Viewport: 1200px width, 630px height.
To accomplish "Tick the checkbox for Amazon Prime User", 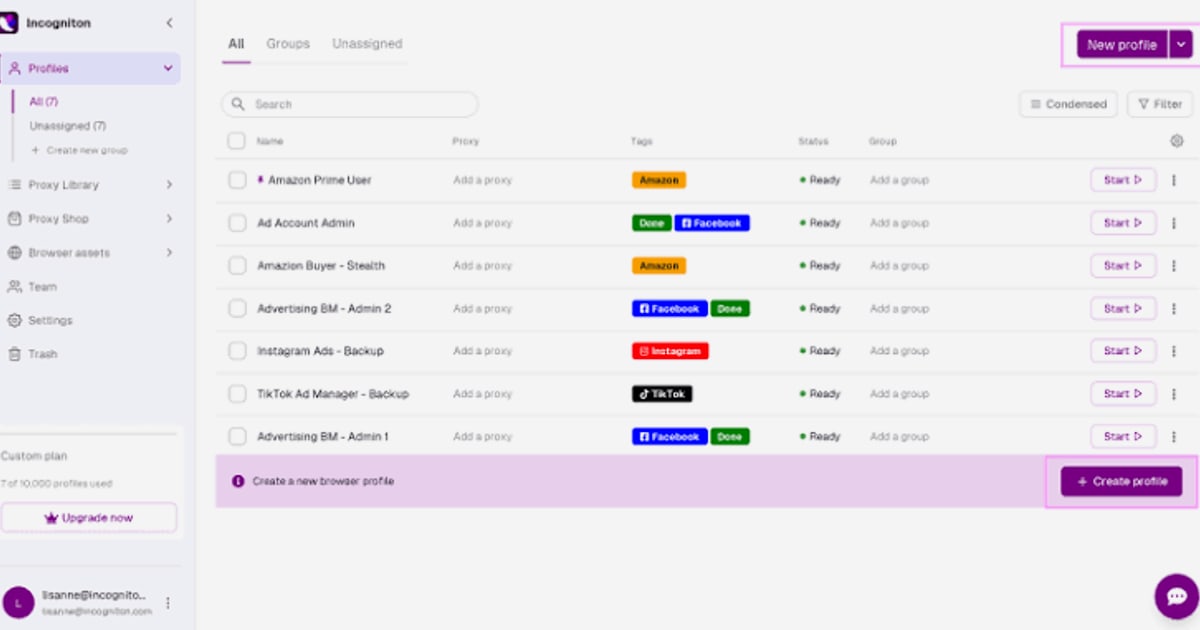I will pos(237,180).
